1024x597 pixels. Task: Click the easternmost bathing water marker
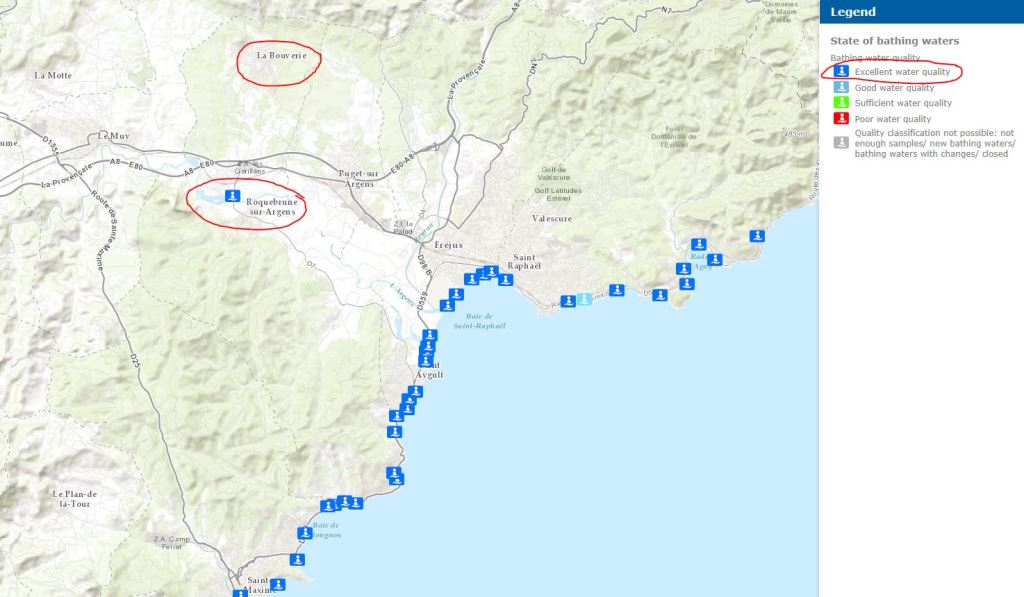[x=757, y=236]
